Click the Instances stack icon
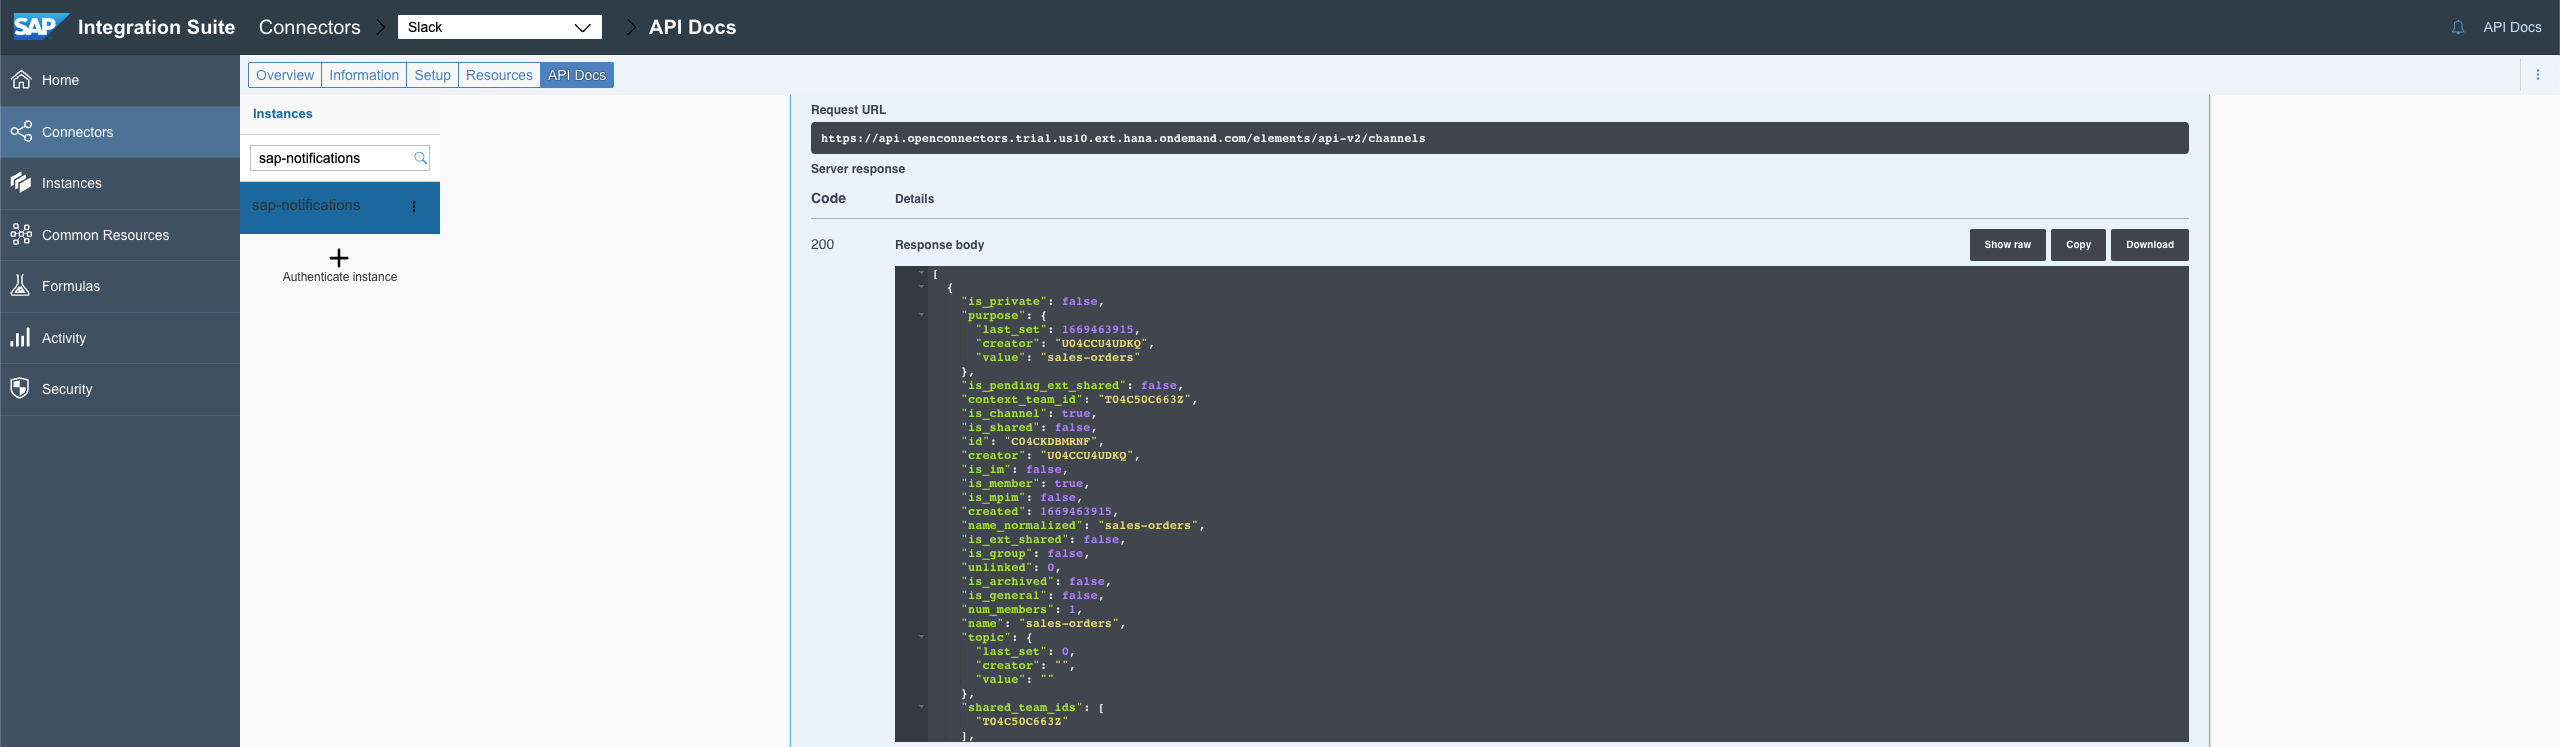 click(21, 183)
